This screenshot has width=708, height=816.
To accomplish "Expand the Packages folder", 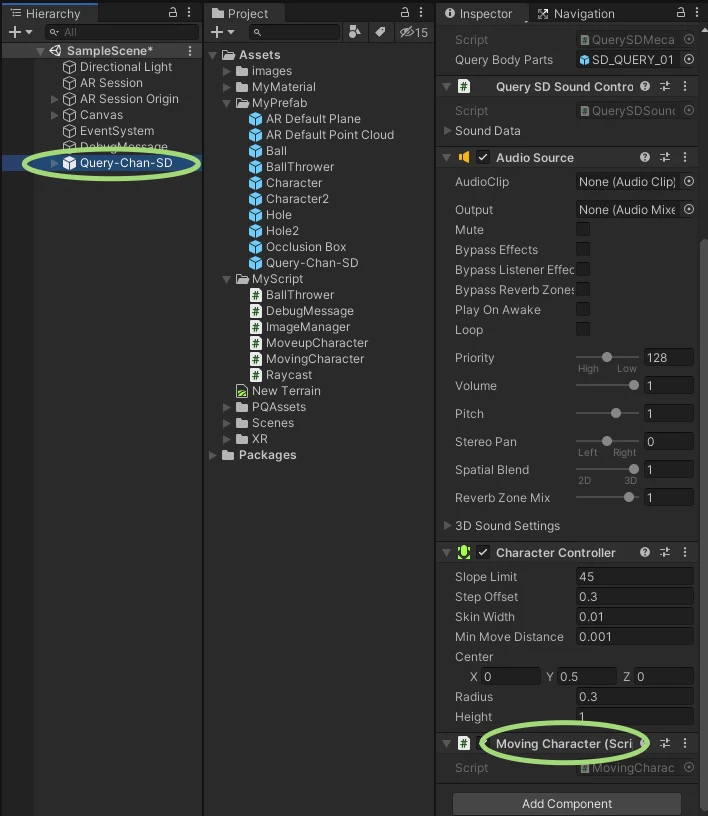I will [x=212, y=455].
